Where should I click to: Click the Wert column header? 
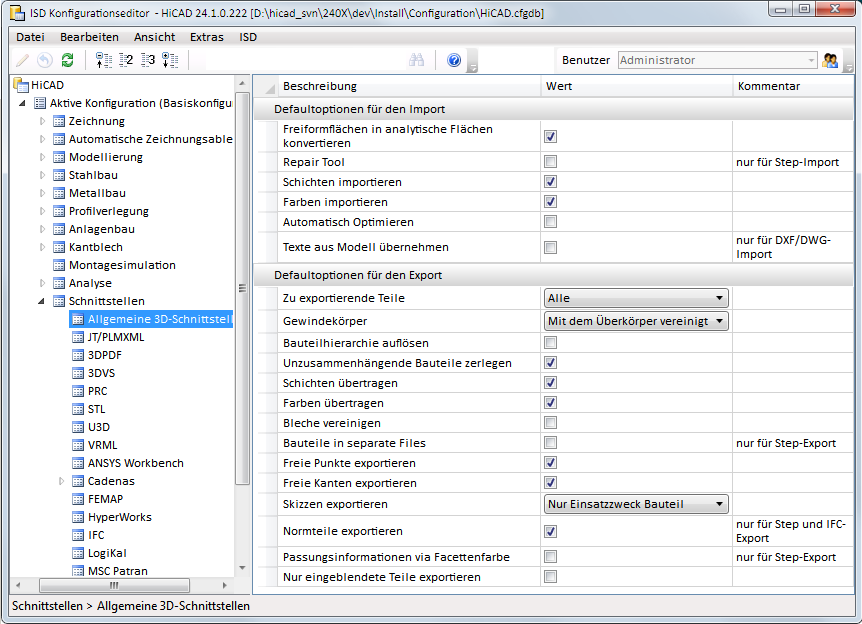click(637, 86)
